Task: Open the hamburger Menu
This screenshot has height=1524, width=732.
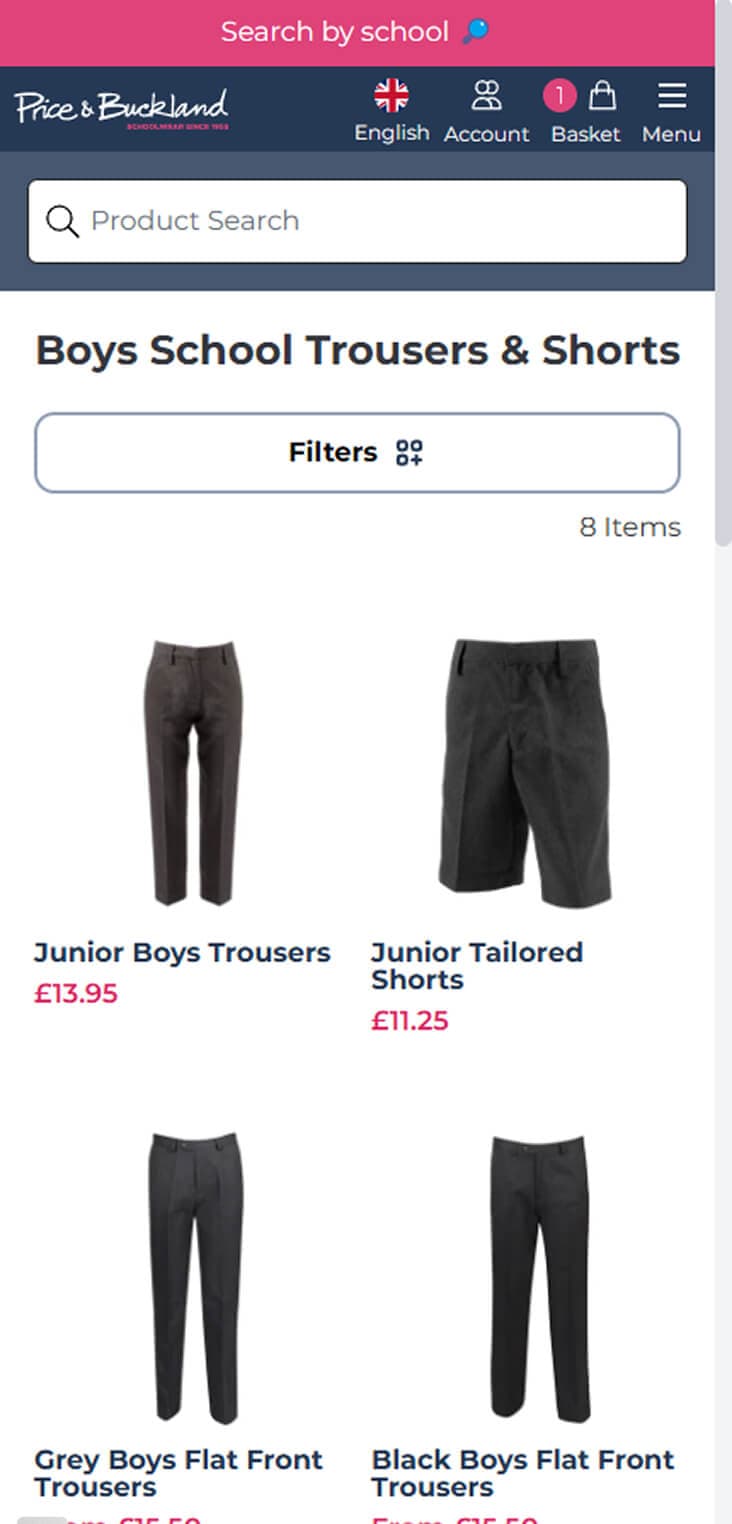Action: [671, 97]
